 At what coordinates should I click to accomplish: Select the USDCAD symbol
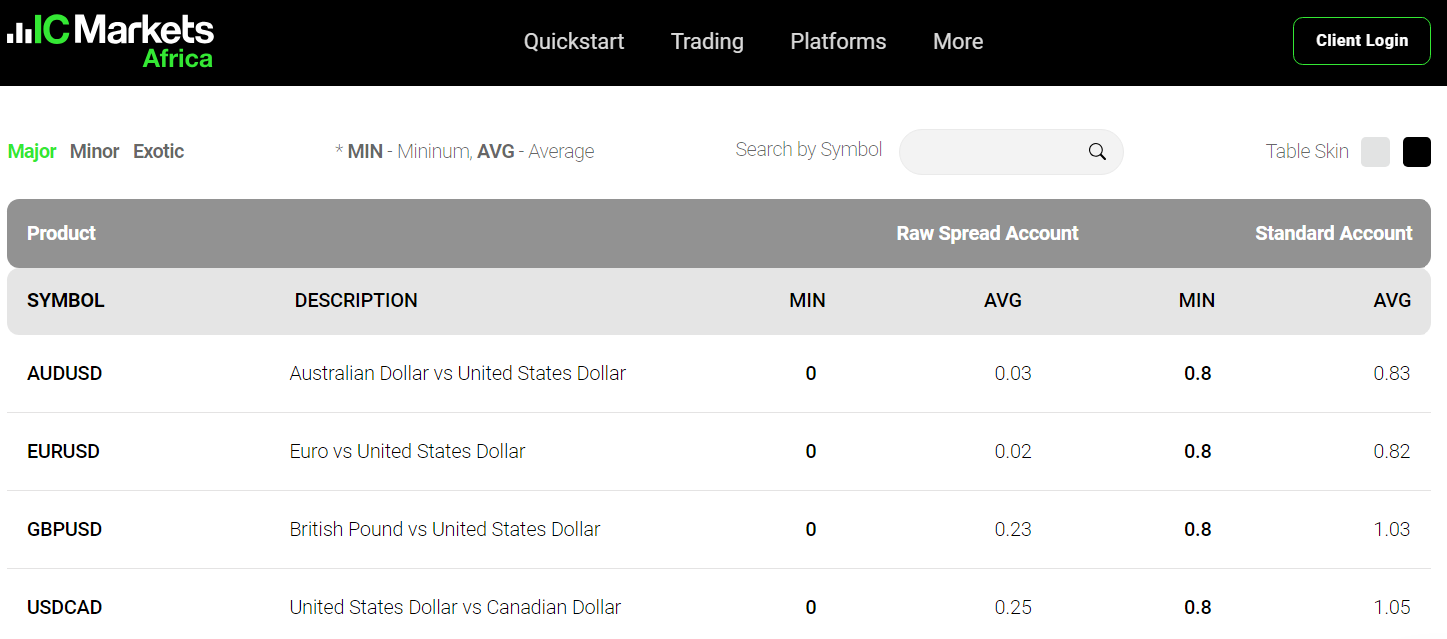coord(65,607)
